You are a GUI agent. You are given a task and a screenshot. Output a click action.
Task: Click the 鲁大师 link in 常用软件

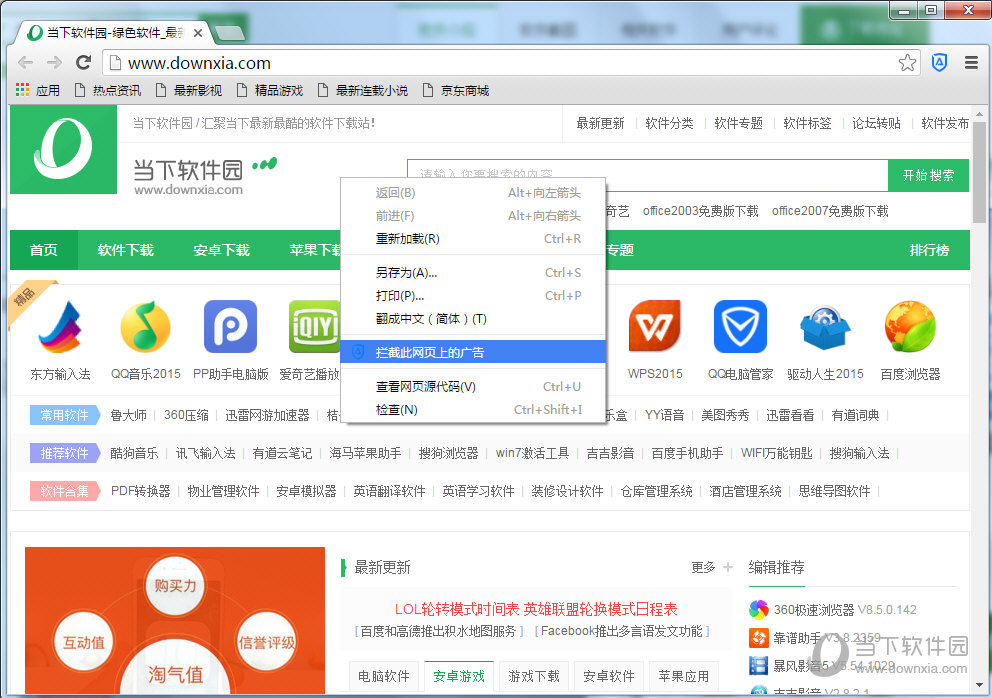tap(128, 415)
